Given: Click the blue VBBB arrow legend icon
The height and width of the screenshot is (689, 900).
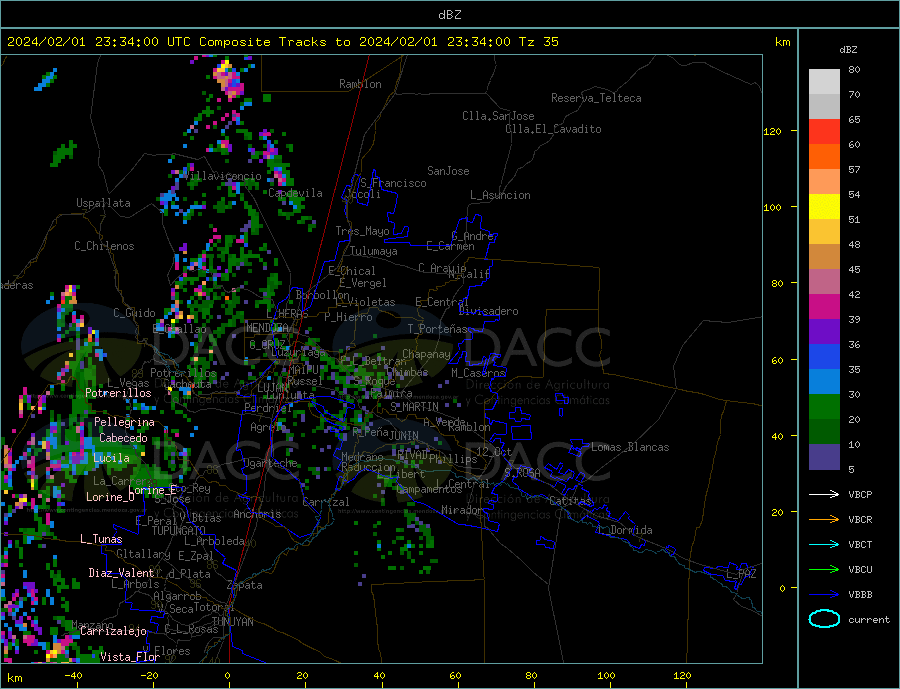Looking at the screenshot, I should click(x=824, y=594).
